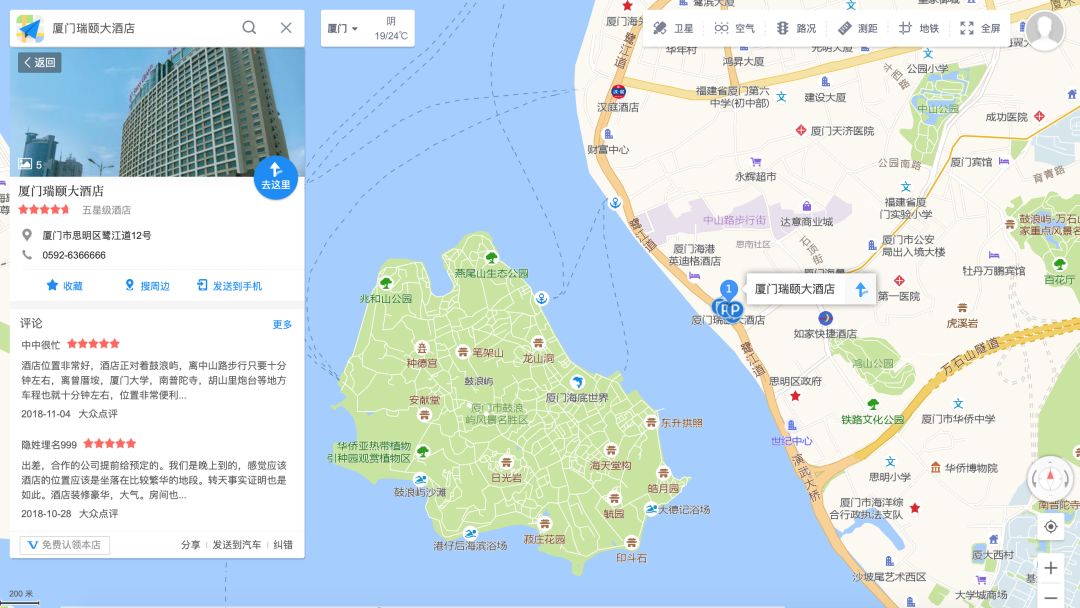Open the hotel photo thumbnail
1080x608 pixels.
(x=157, y=112)
